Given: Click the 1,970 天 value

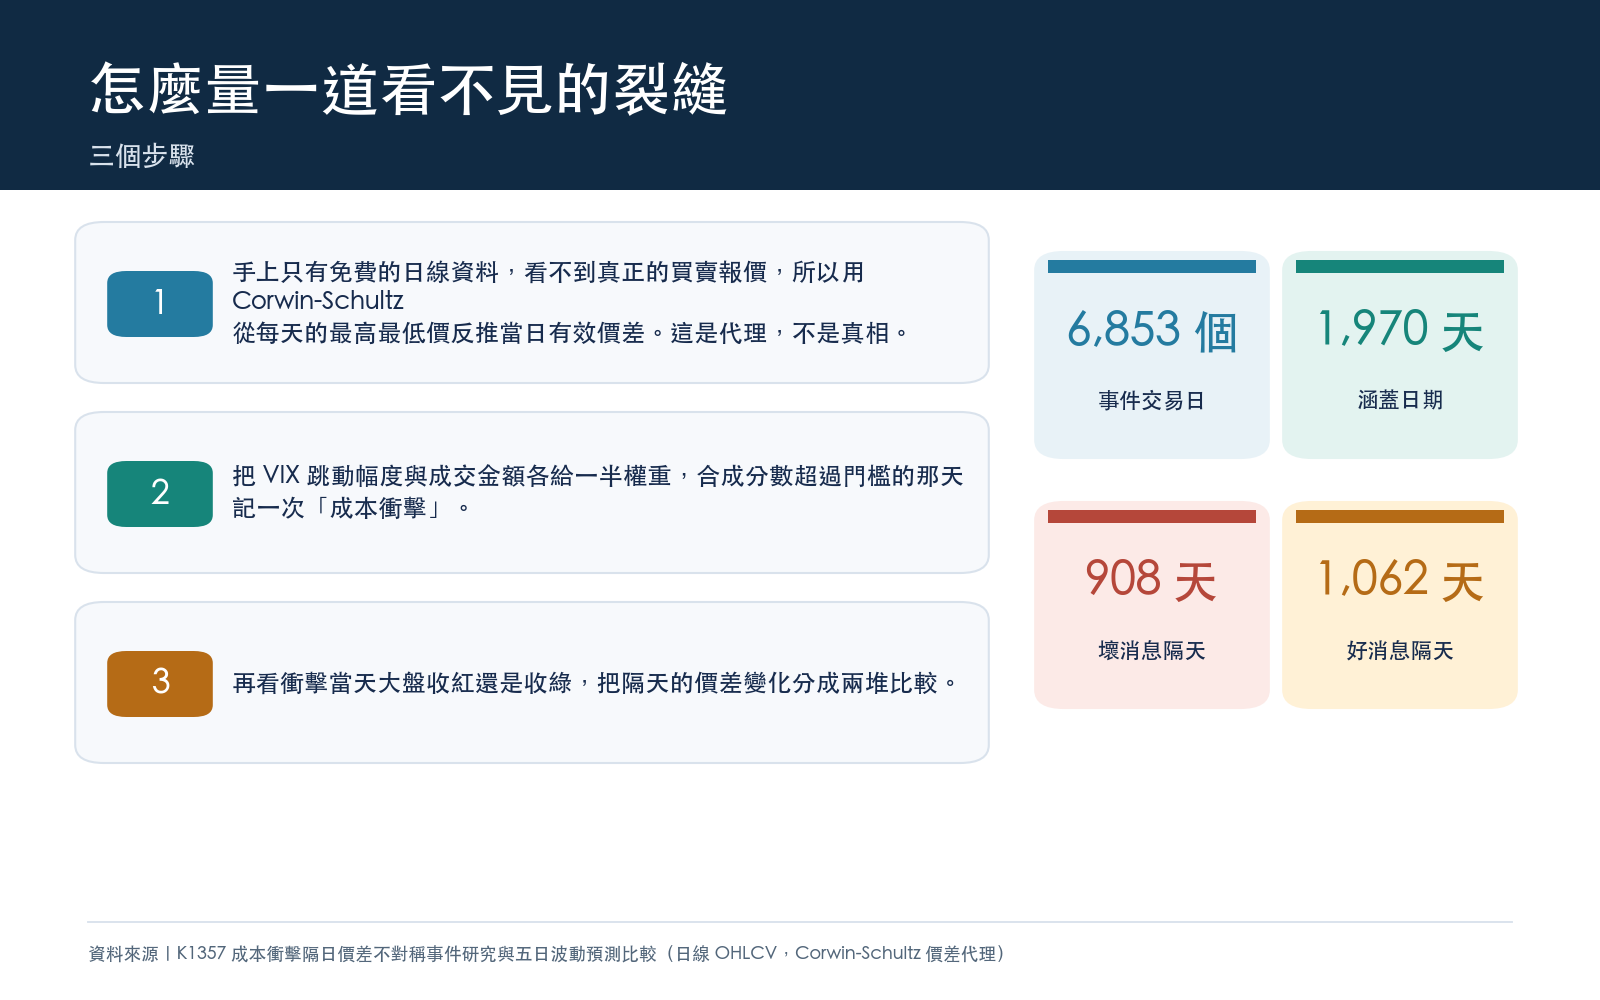Looking at the screenshot, I should [1400, 329].
